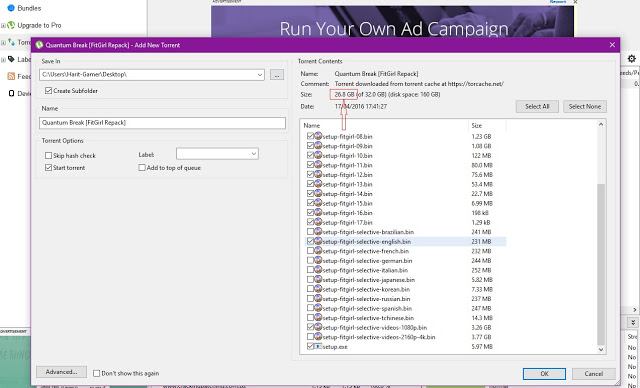Enable Skip hash check option

coord(49,155)
